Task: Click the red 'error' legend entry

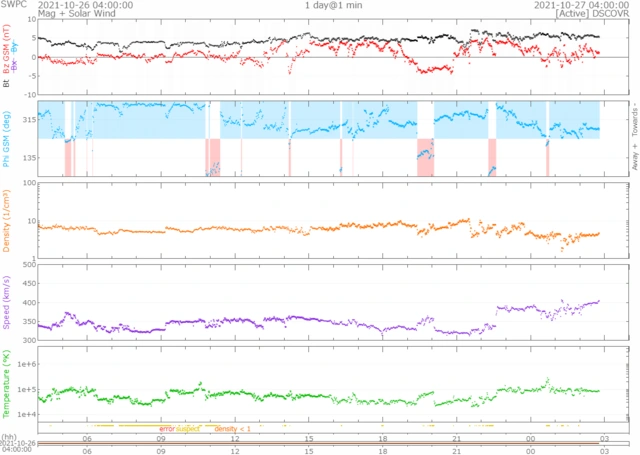Action: click(x=167, y=429)
